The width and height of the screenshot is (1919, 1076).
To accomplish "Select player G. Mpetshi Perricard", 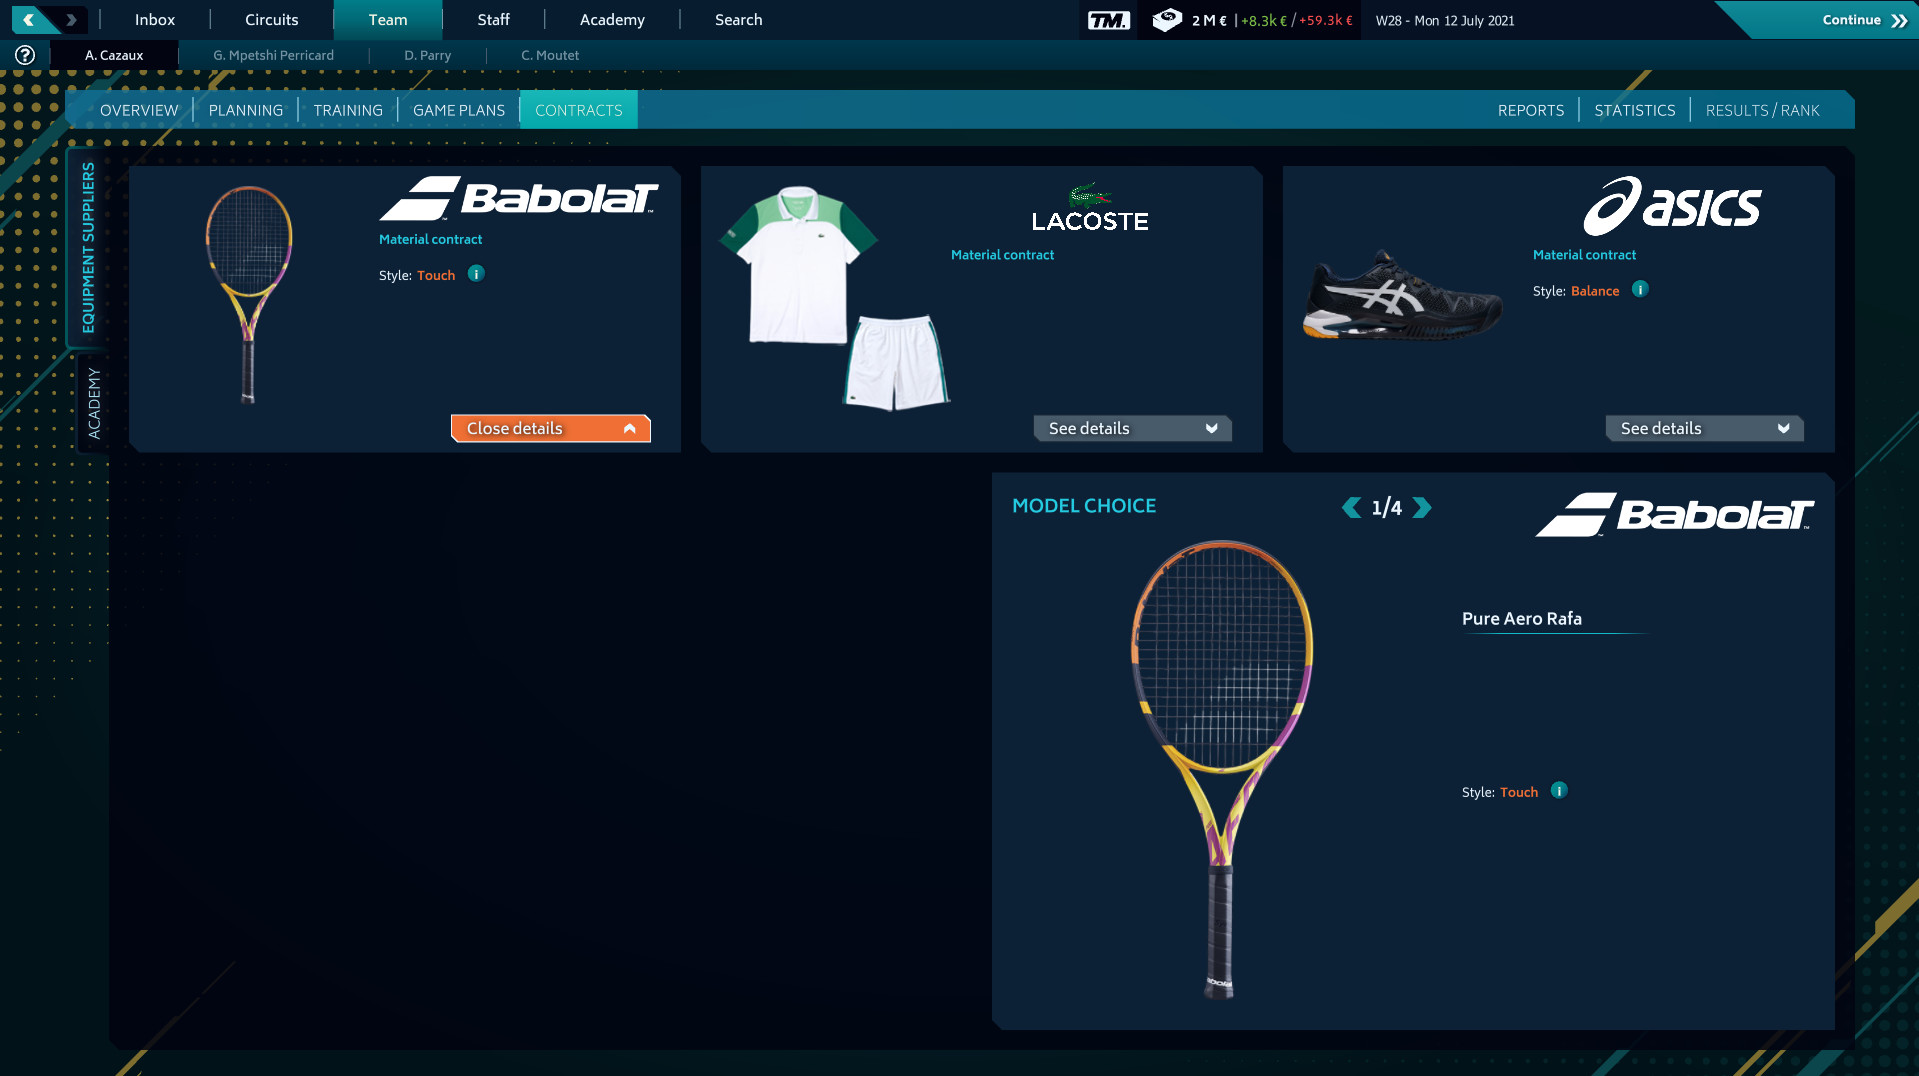I will [273, 55].
